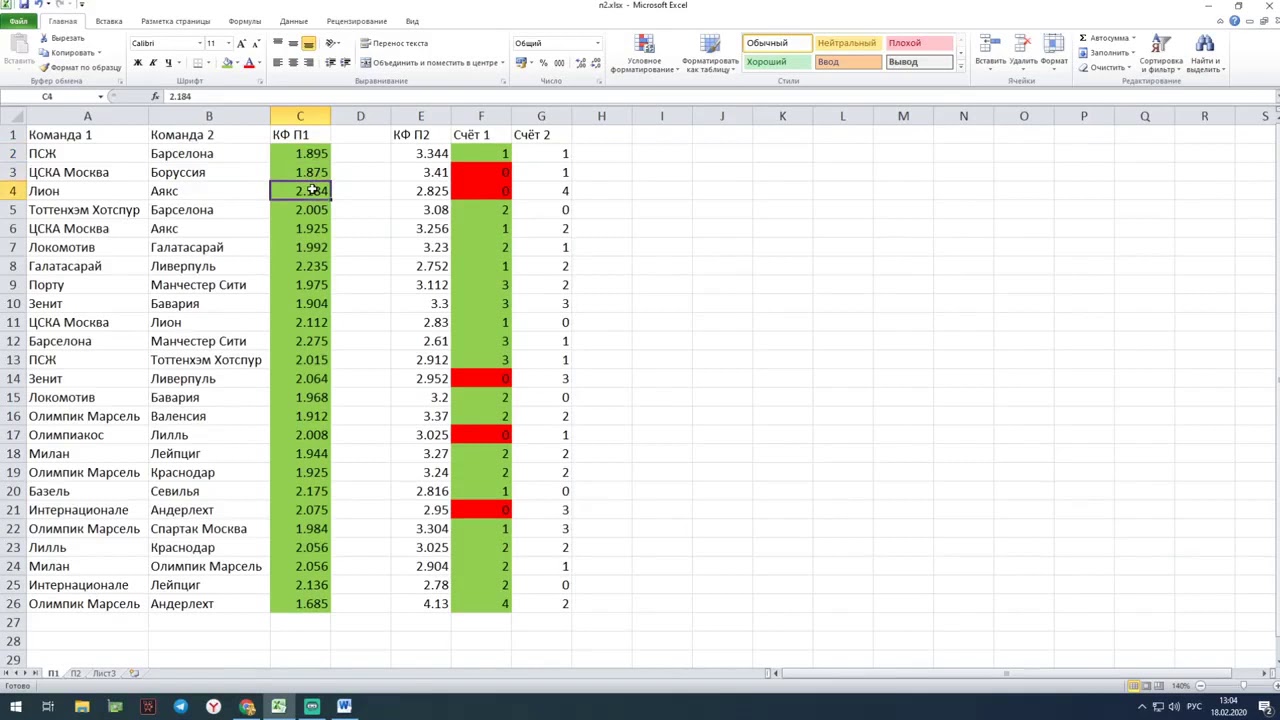Apply the Плохой cell style
The width and height of the screenshot is (1280, 720).
(919, 43)
